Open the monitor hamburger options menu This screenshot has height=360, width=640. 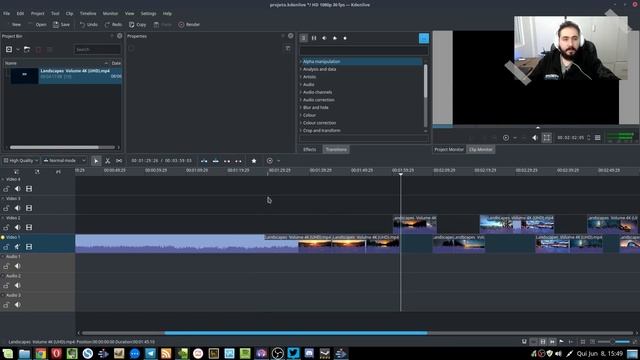pyautogui.click(x=598, y=138)
